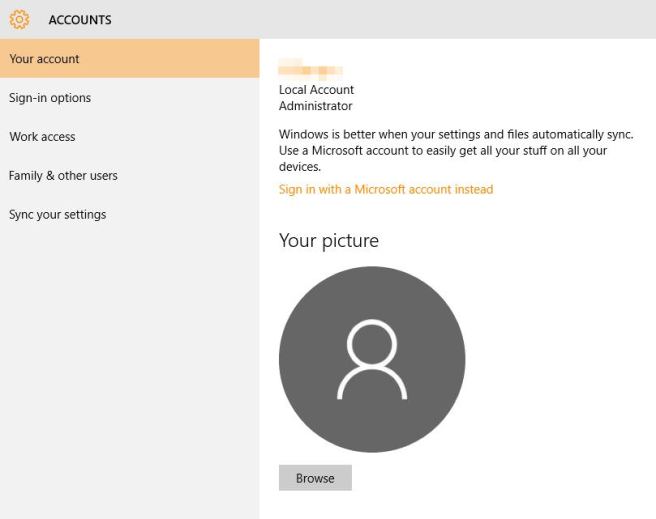The width and height of the screenshot is (656, 519).
Task: Click the Your picture heading
Action: click(x=328, y=240)
